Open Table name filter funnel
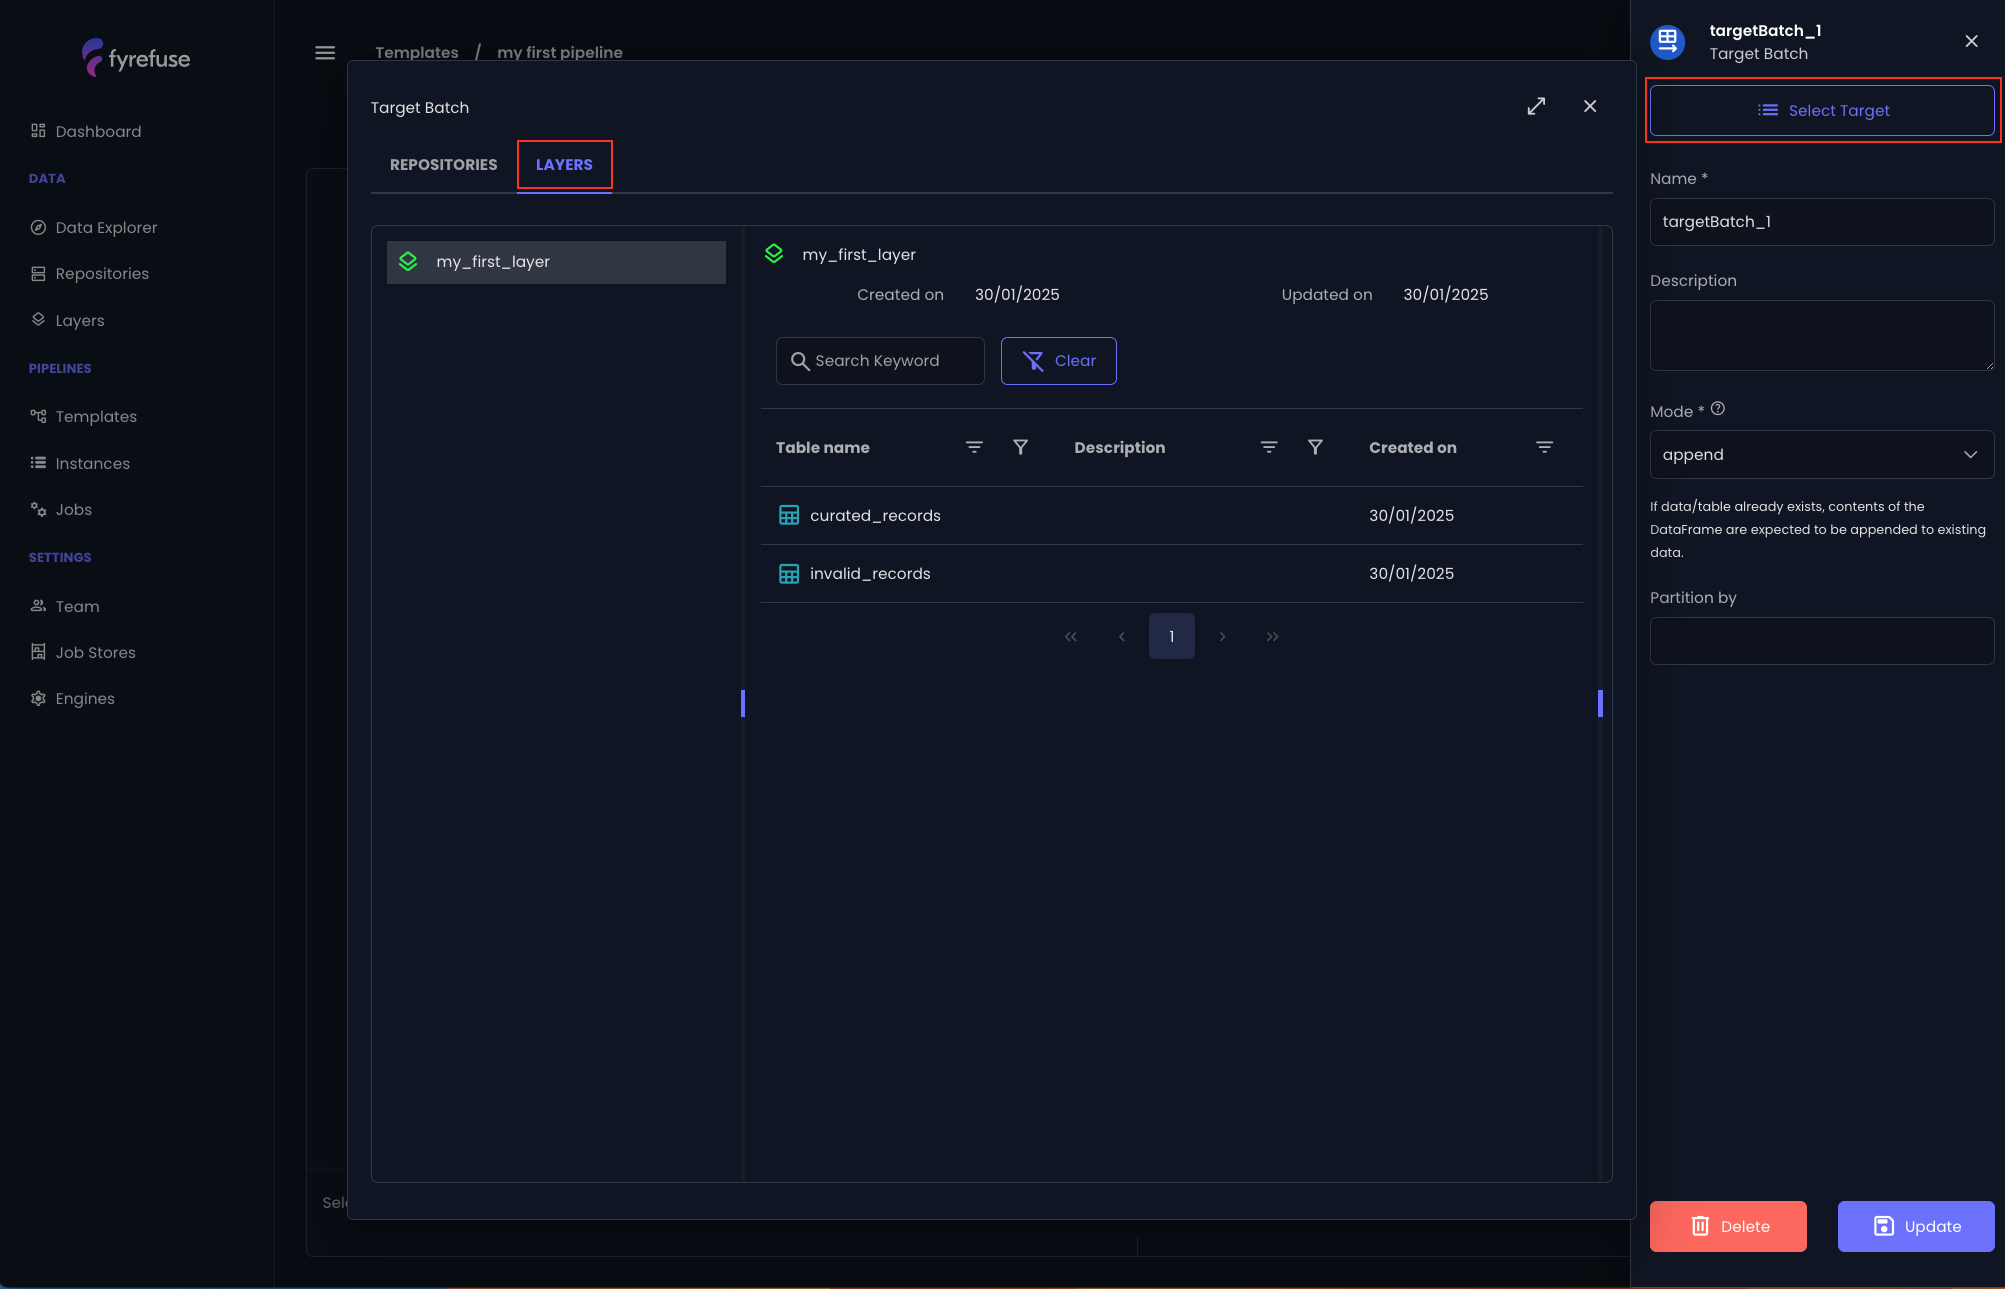The image size is (2005, 1289). click(1020, 447)
